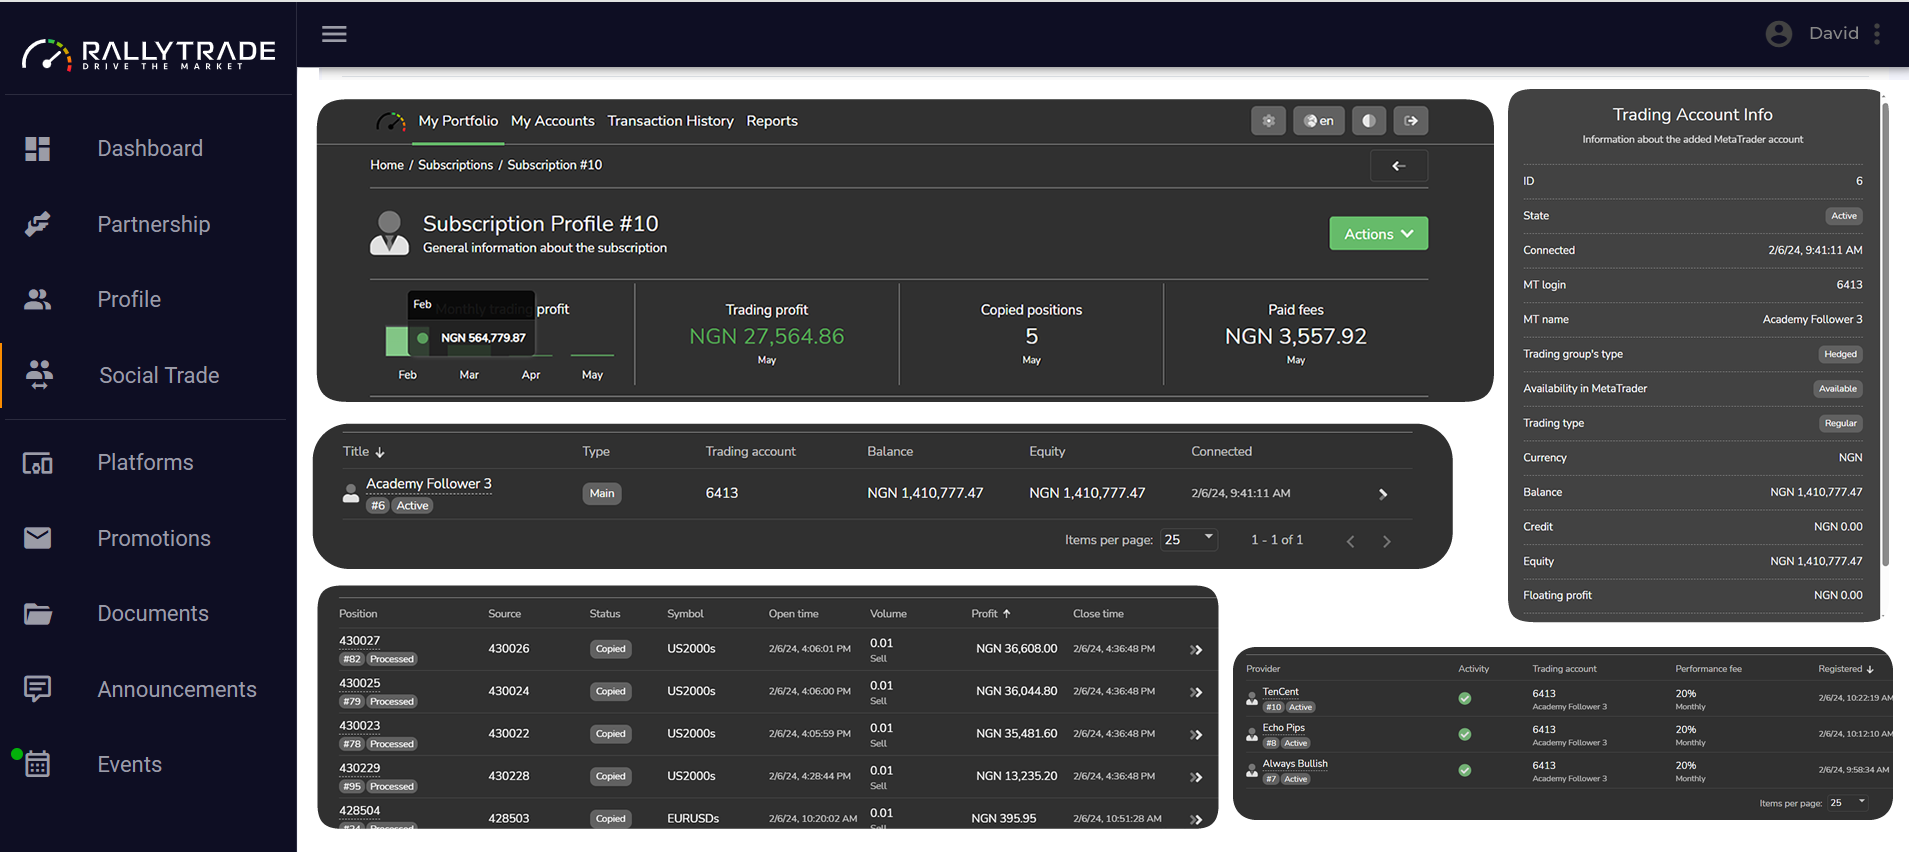Click the Partnership handshake icon
This screenshot has width=1909, height=852.
point(38,224)
